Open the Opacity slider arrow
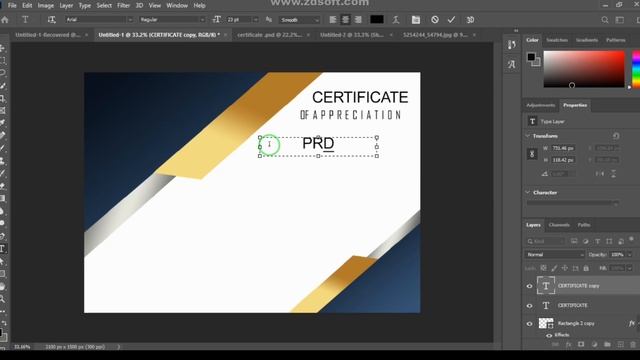 click(x=629, y=254)
